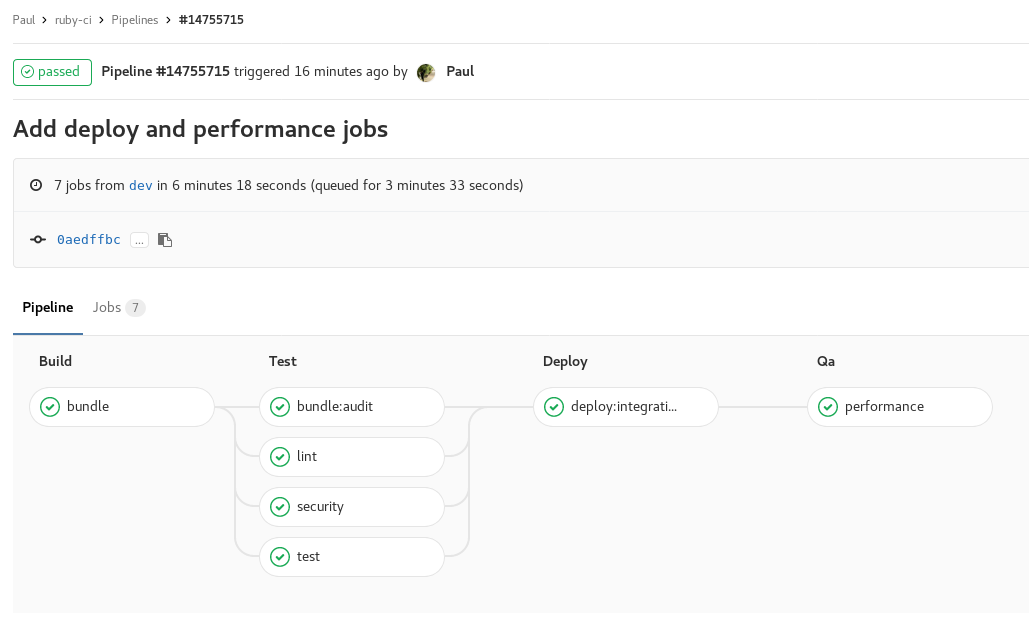Switch to the Jobs tab
The height and width of the screenshot is (627, 1029).
pos(118,307)
